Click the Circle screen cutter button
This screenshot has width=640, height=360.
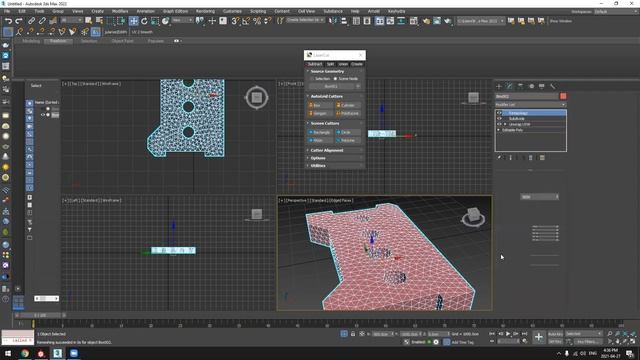(348, 132)
